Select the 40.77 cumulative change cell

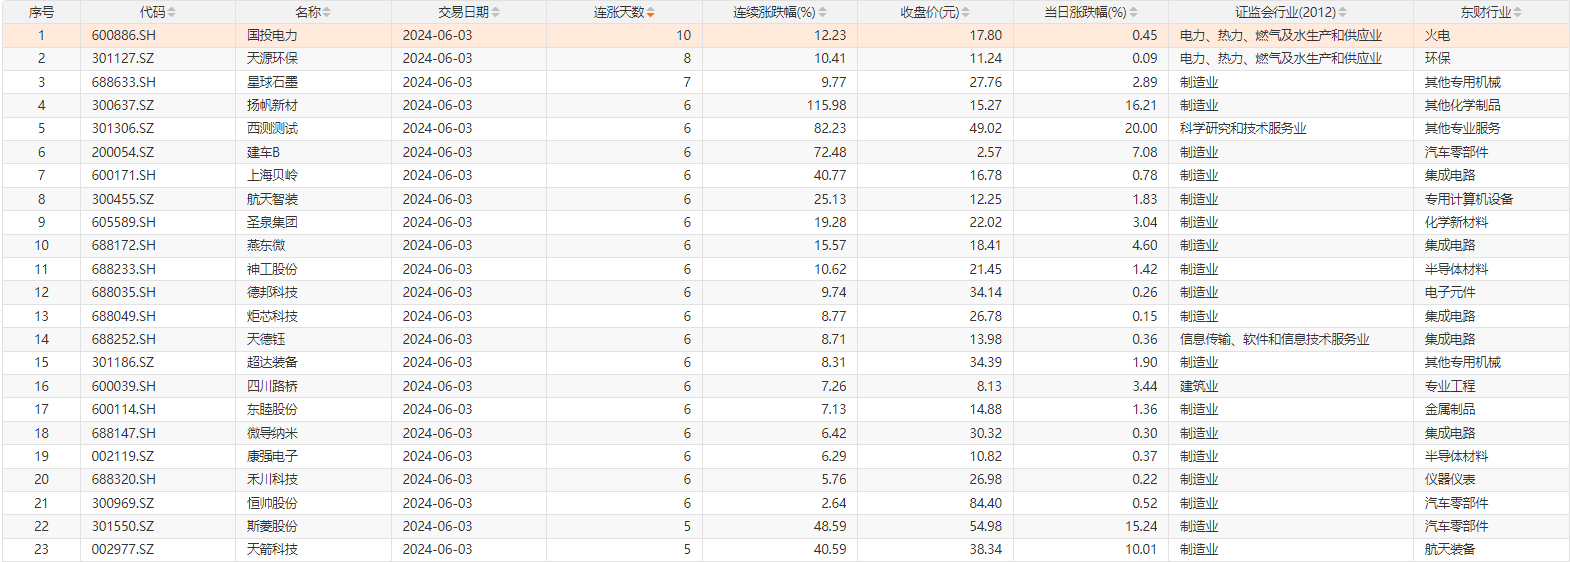780,175
